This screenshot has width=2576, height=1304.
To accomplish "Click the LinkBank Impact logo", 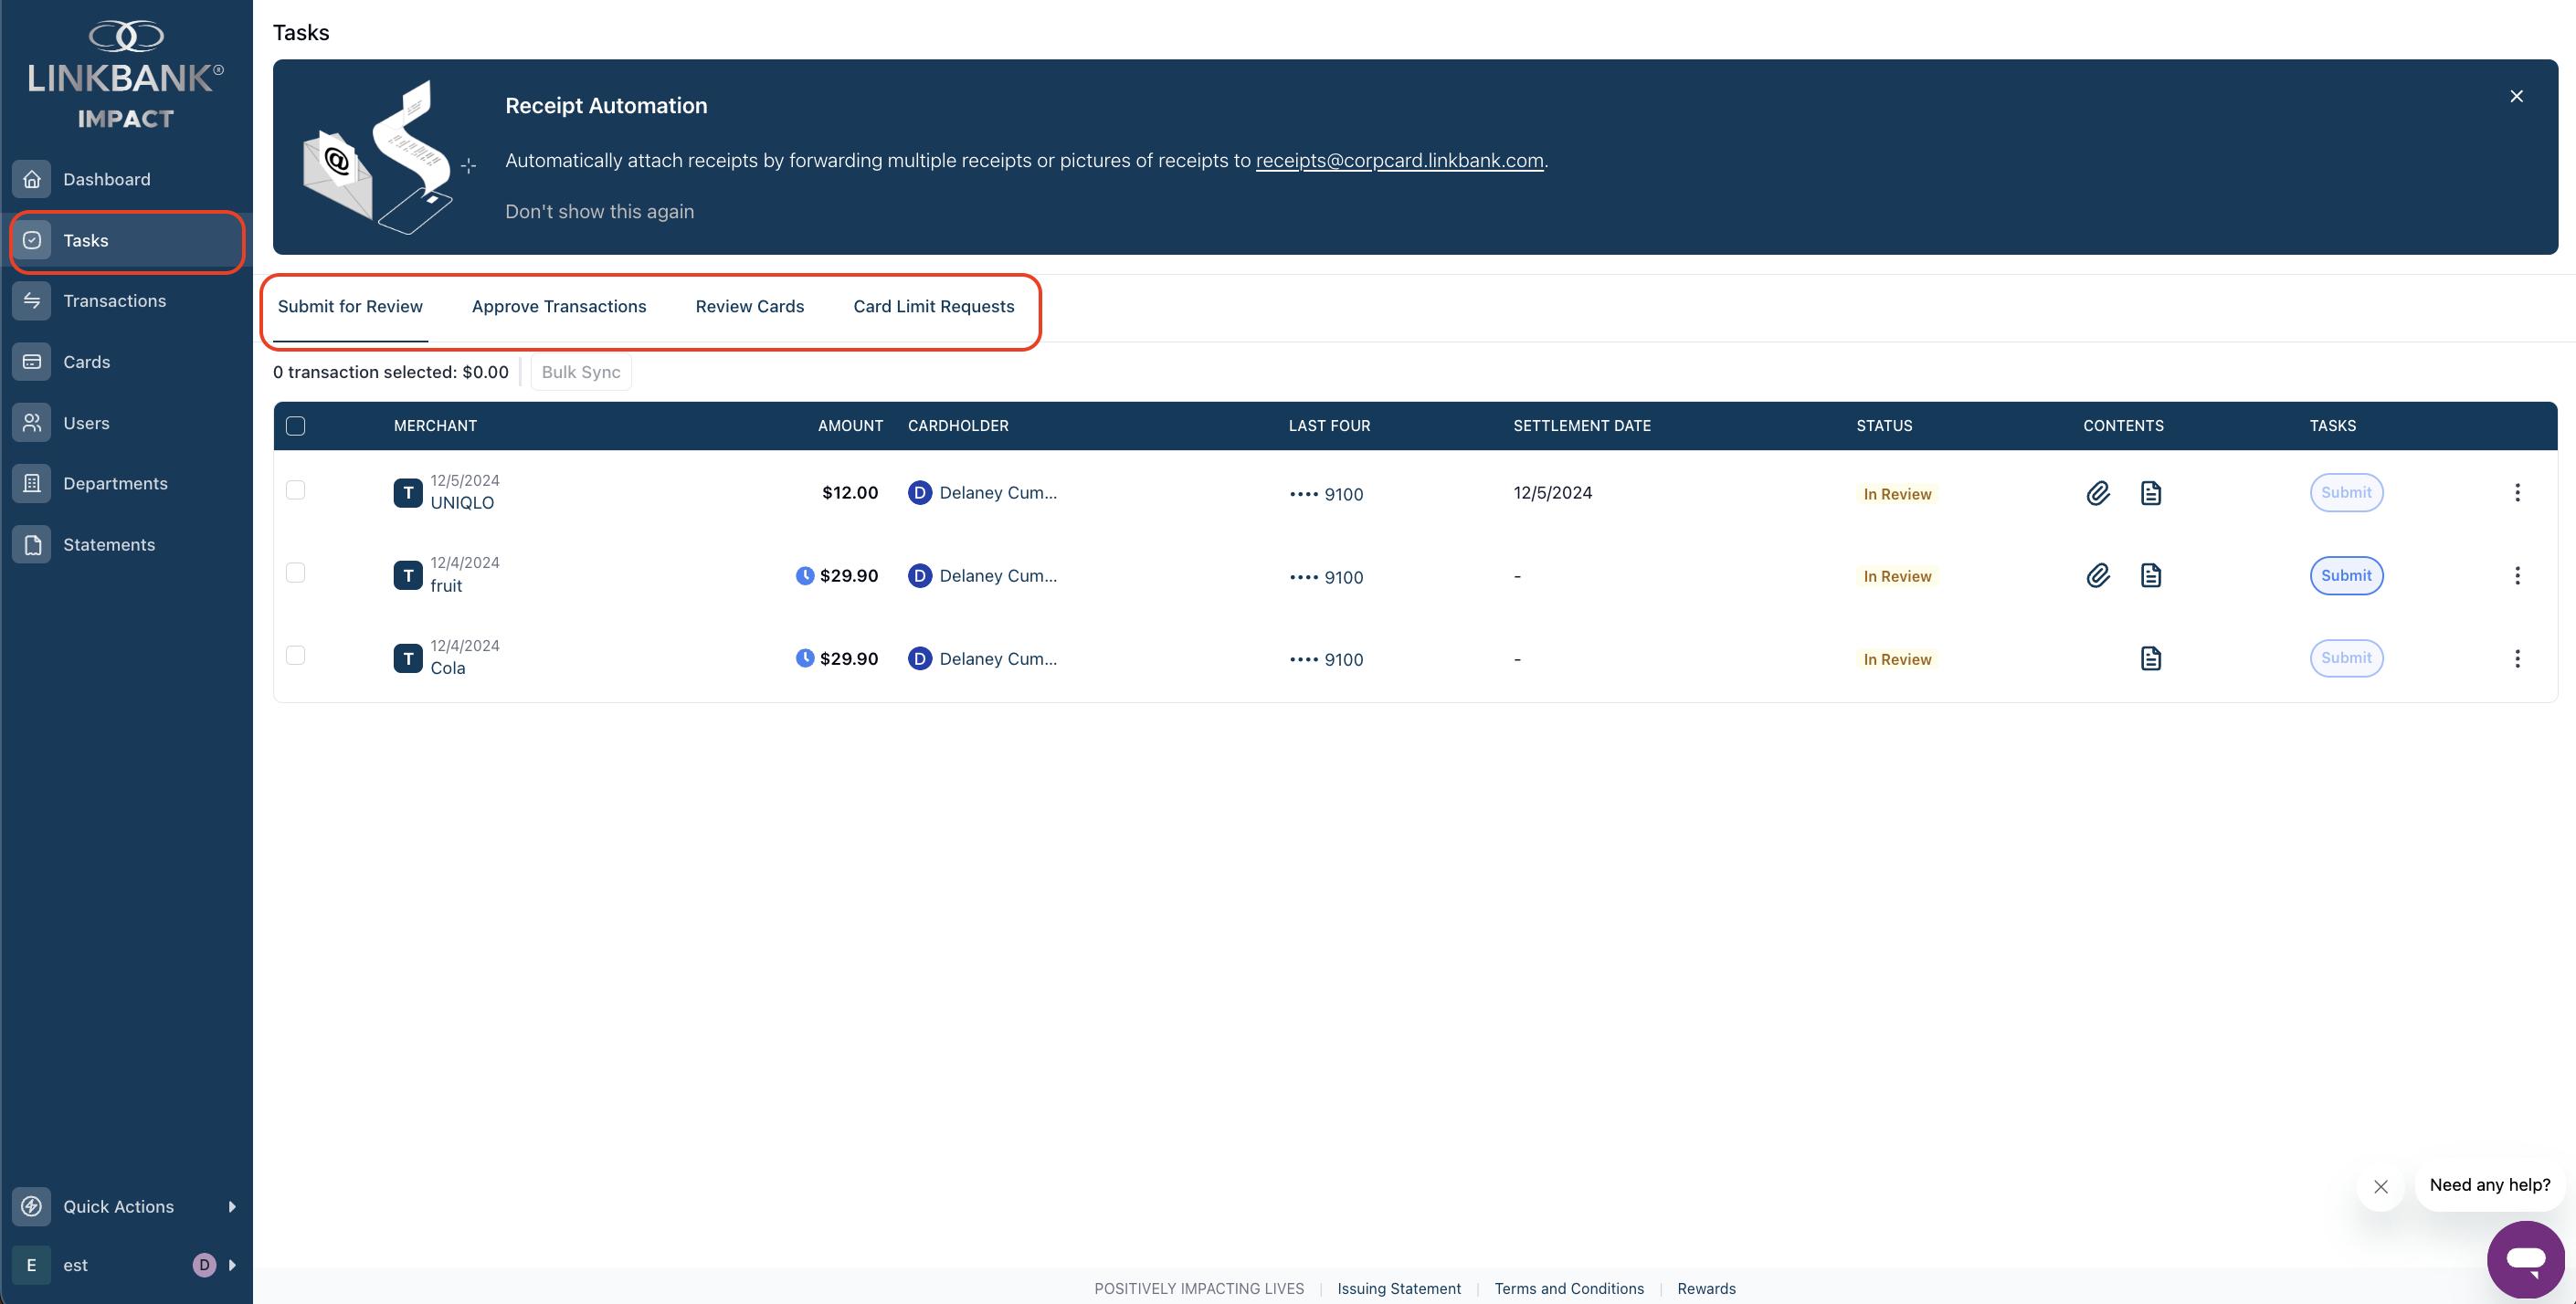I will [126, 75].
